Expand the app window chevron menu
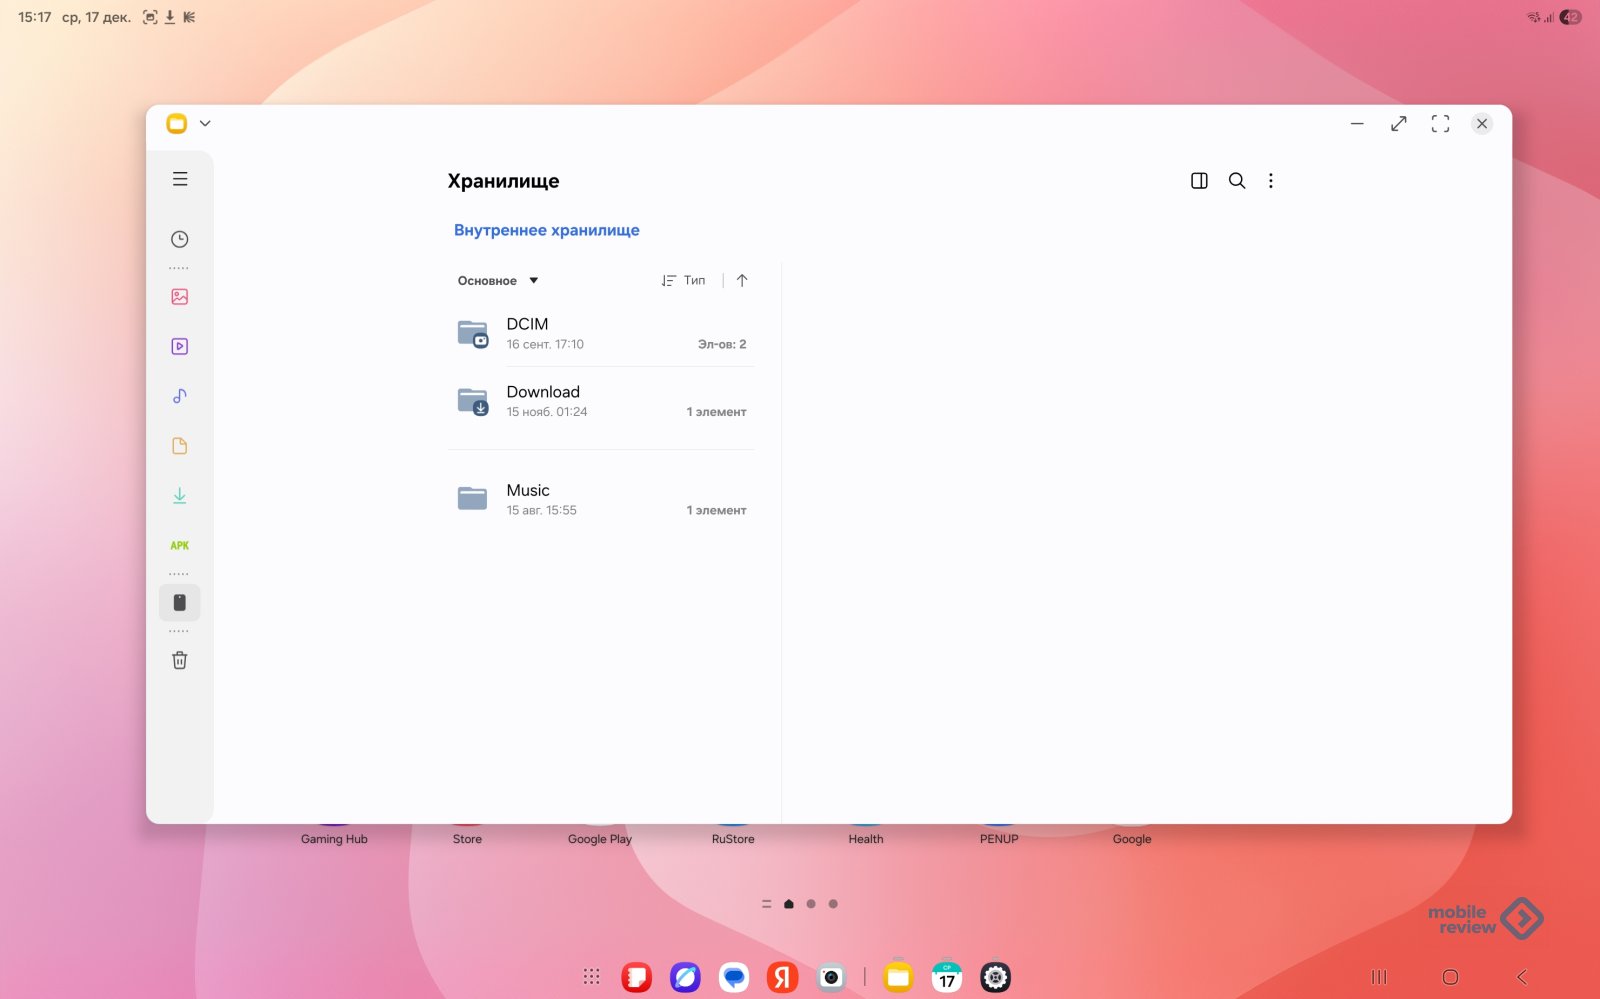The image size is (1600, 999). coord(205,124)
